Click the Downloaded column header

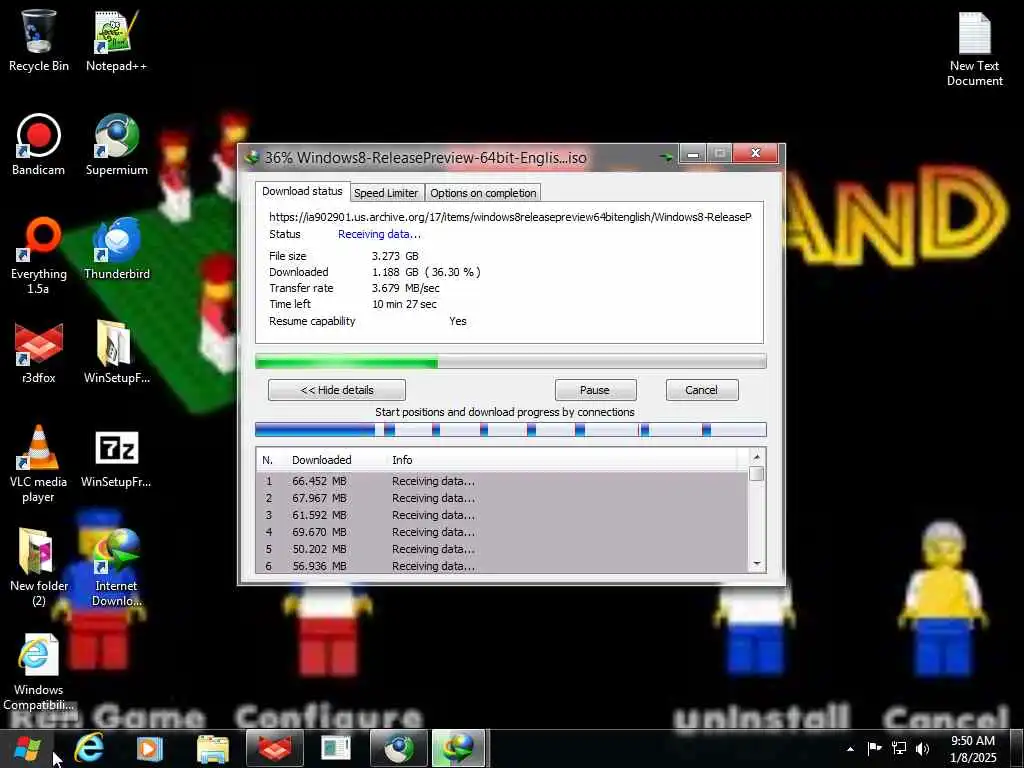[322, 460]
